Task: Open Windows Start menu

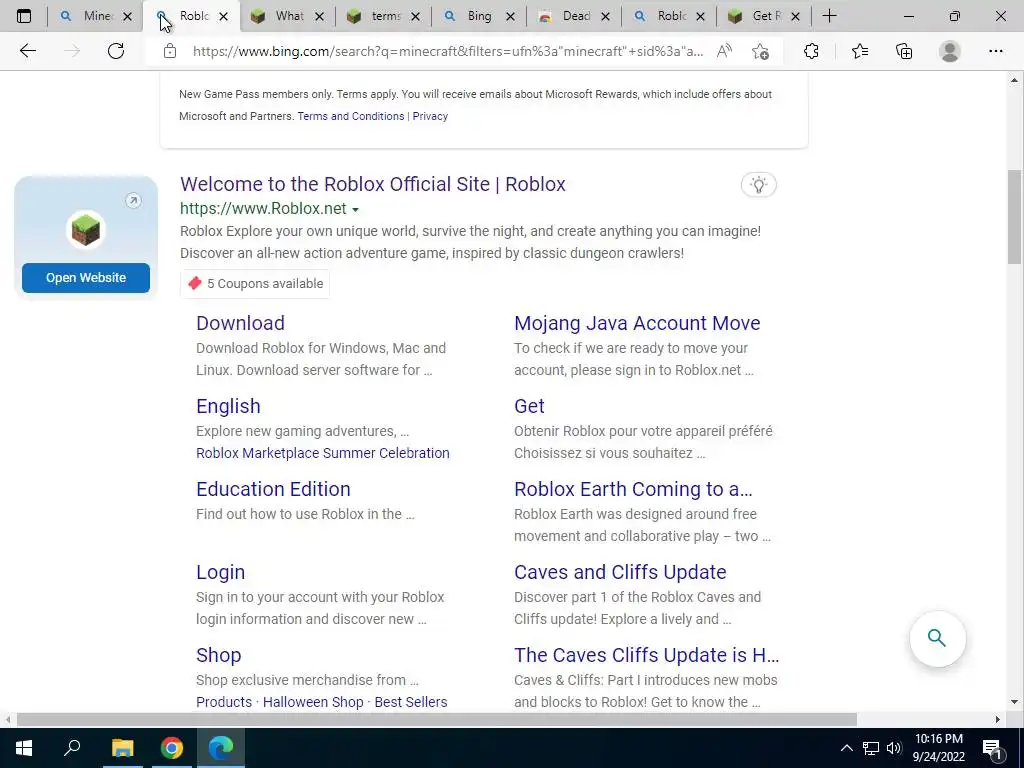Action: 24,748
